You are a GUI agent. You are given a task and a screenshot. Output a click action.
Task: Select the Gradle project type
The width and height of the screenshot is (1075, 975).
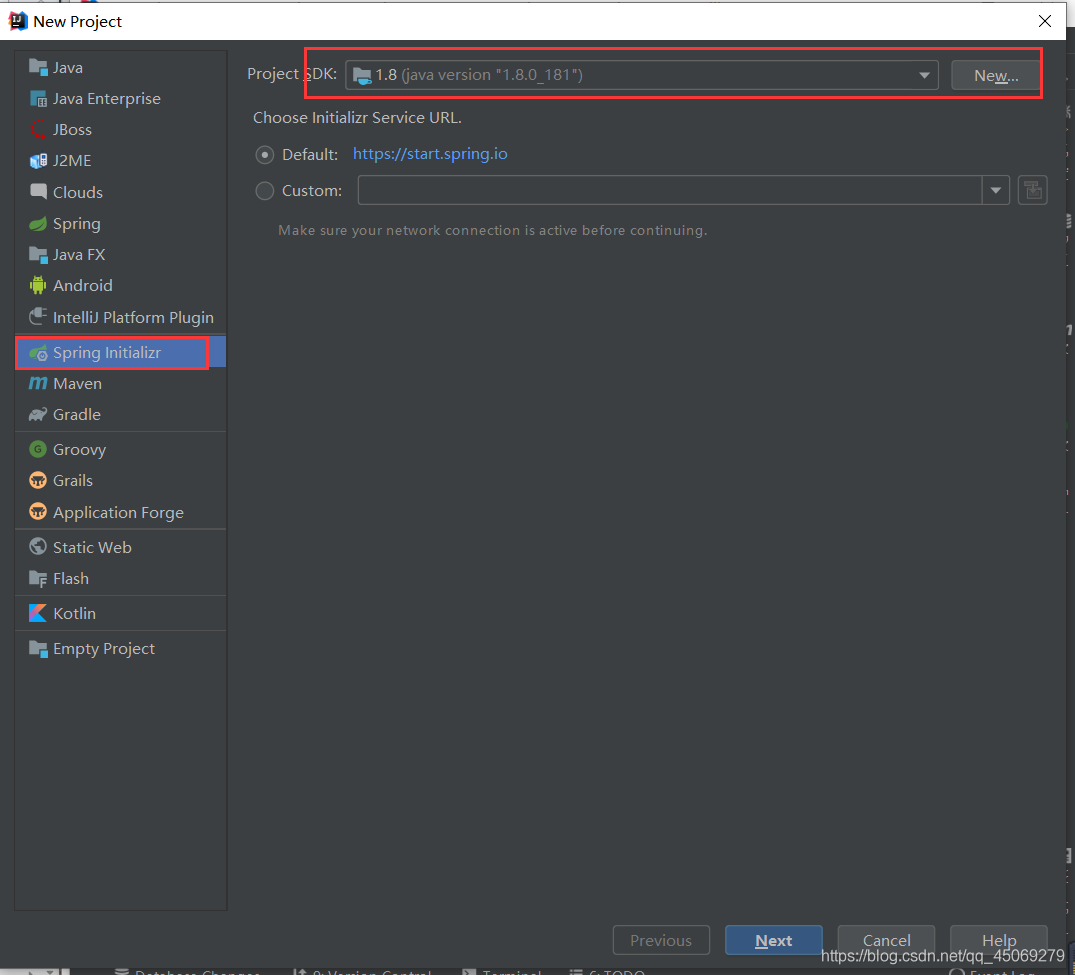point(121,414)
